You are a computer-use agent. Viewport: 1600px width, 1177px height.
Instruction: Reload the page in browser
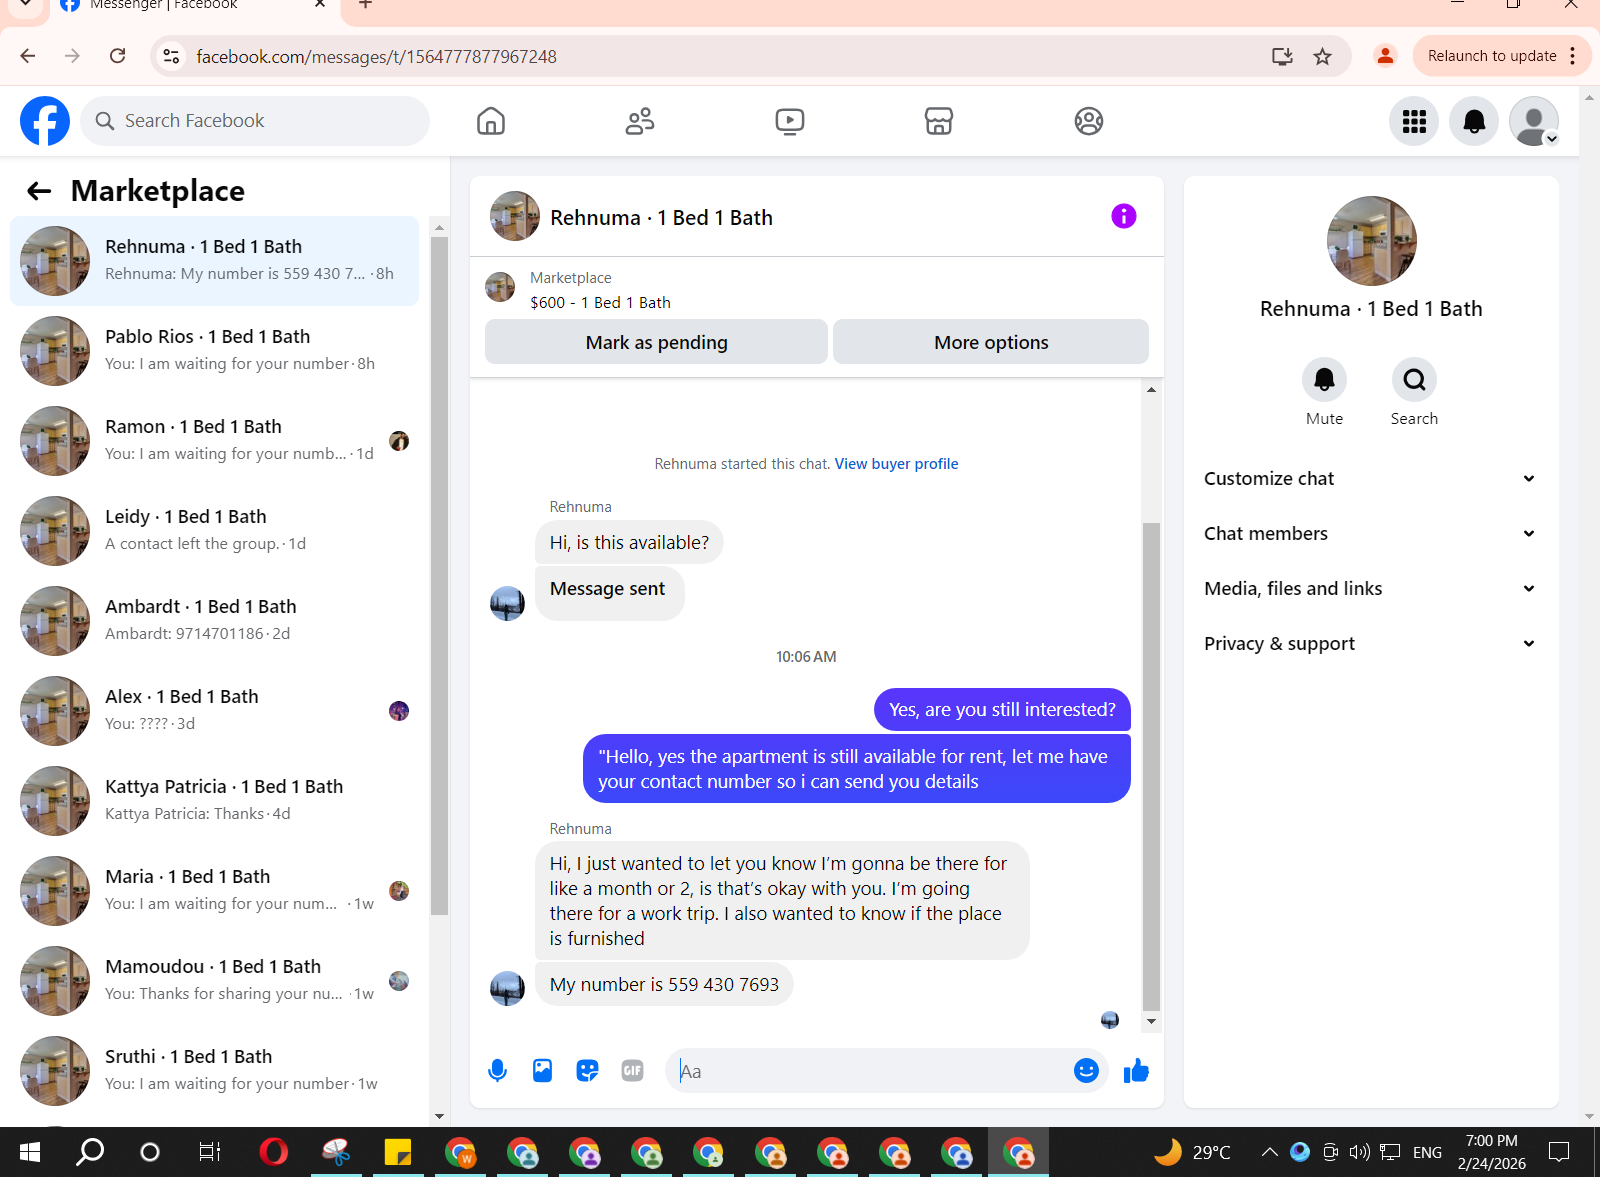point(118,56)
